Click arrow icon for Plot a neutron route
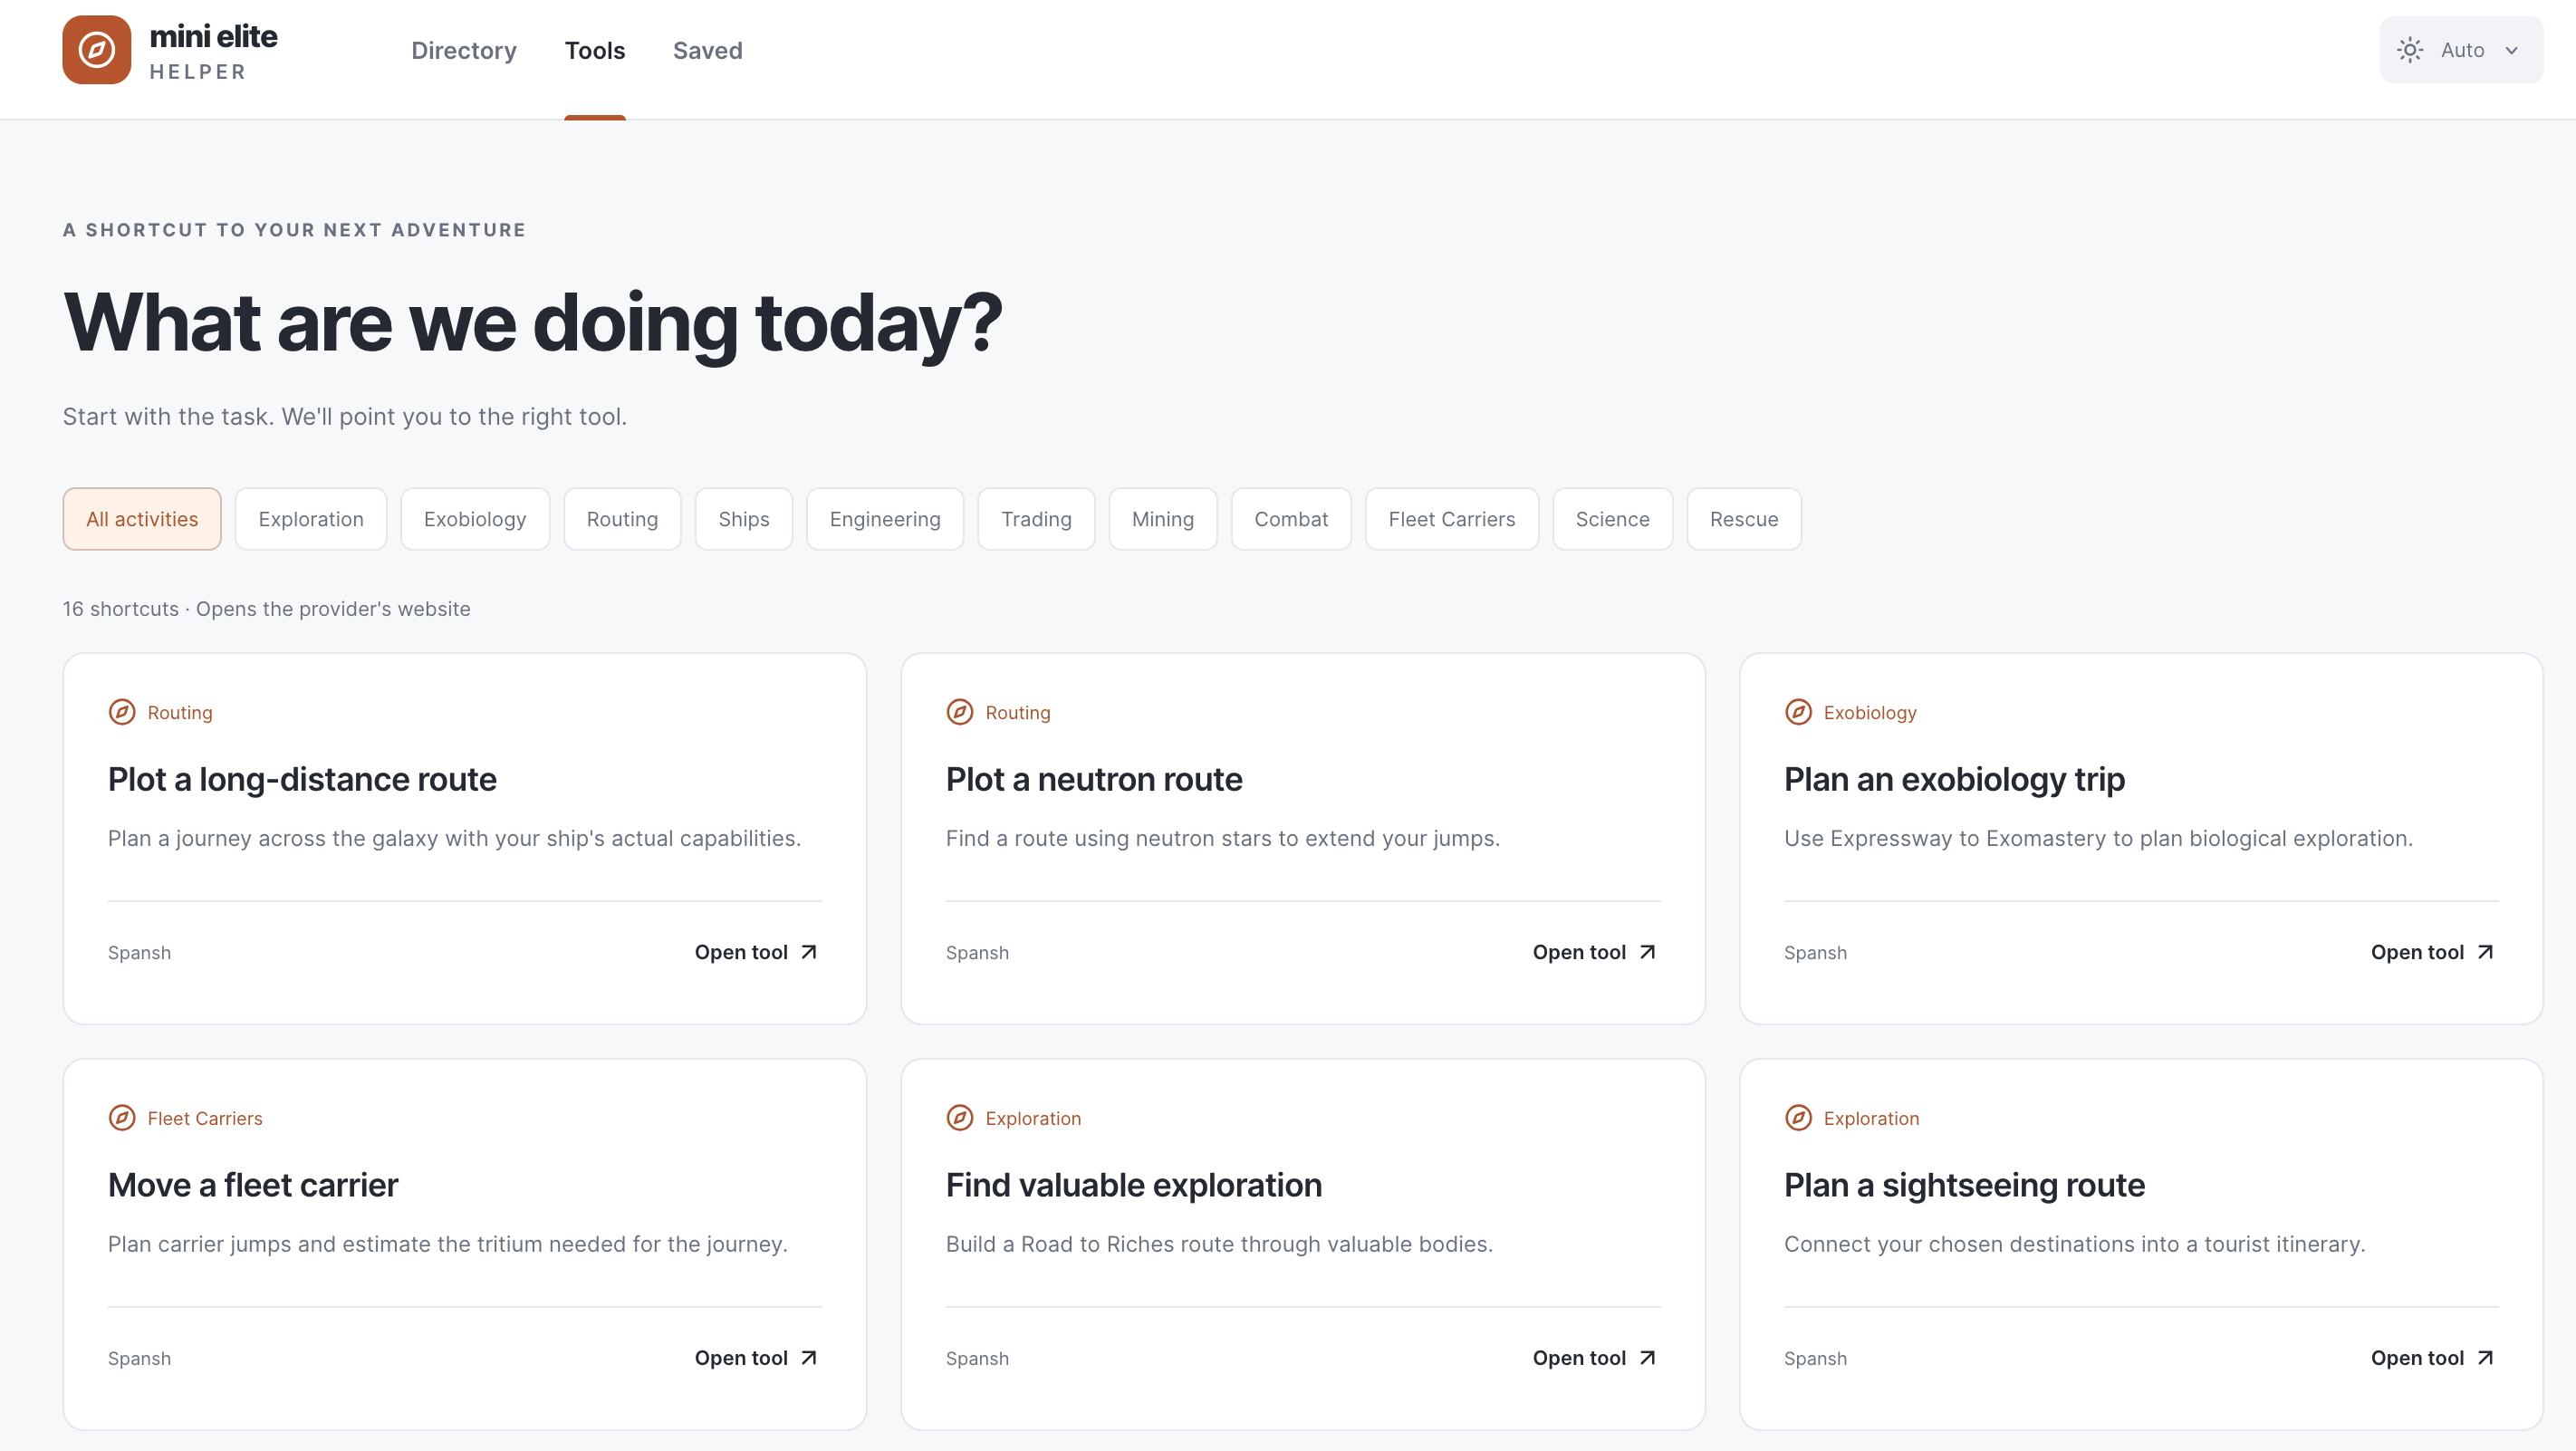2576x1451 pixels. point(1647,952)
